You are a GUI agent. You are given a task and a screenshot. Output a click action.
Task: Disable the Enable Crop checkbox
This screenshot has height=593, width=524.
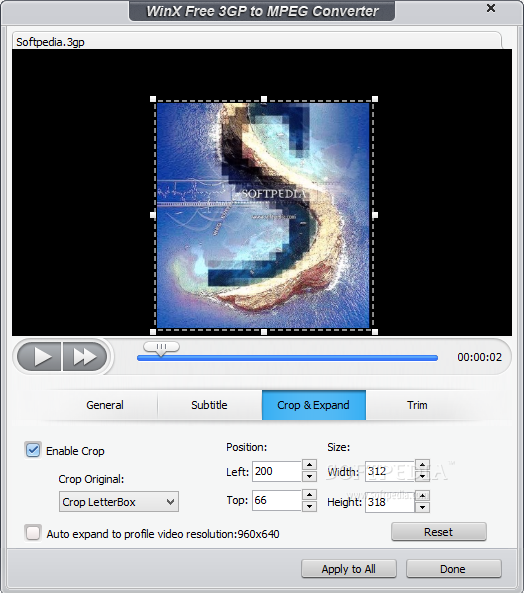(33, 450)
